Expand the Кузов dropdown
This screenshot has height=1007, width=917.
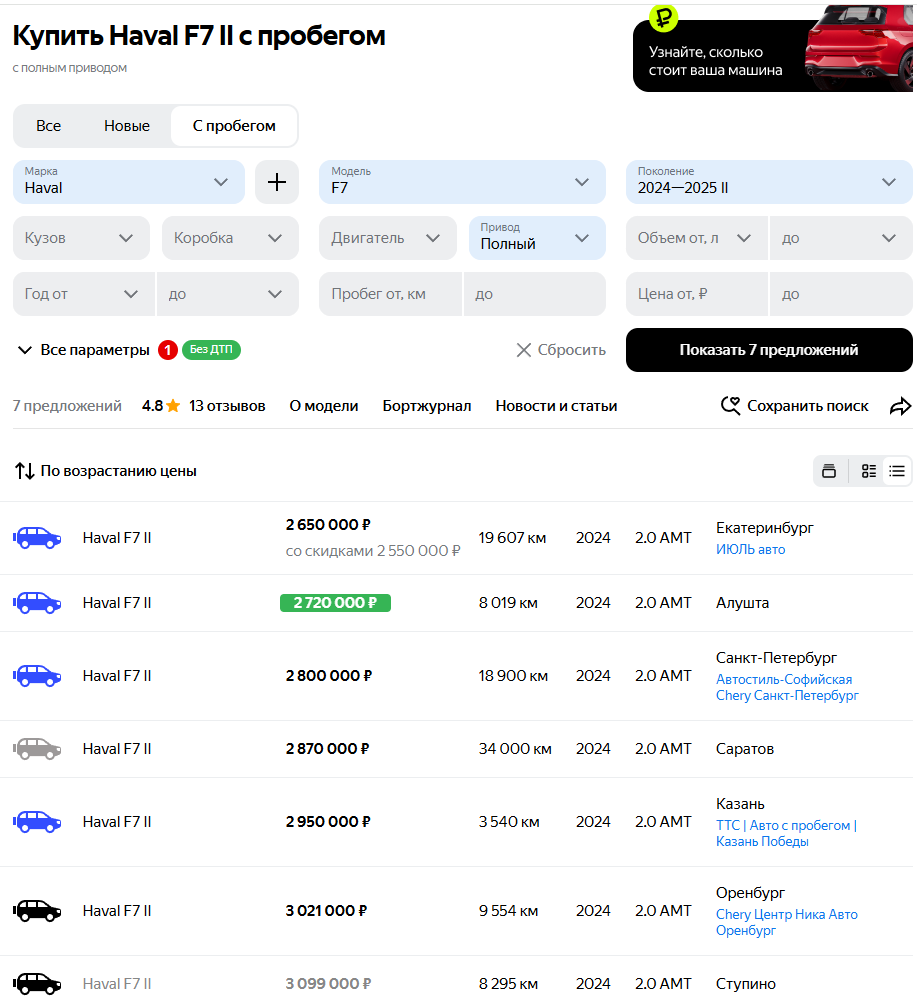[82, 238]
